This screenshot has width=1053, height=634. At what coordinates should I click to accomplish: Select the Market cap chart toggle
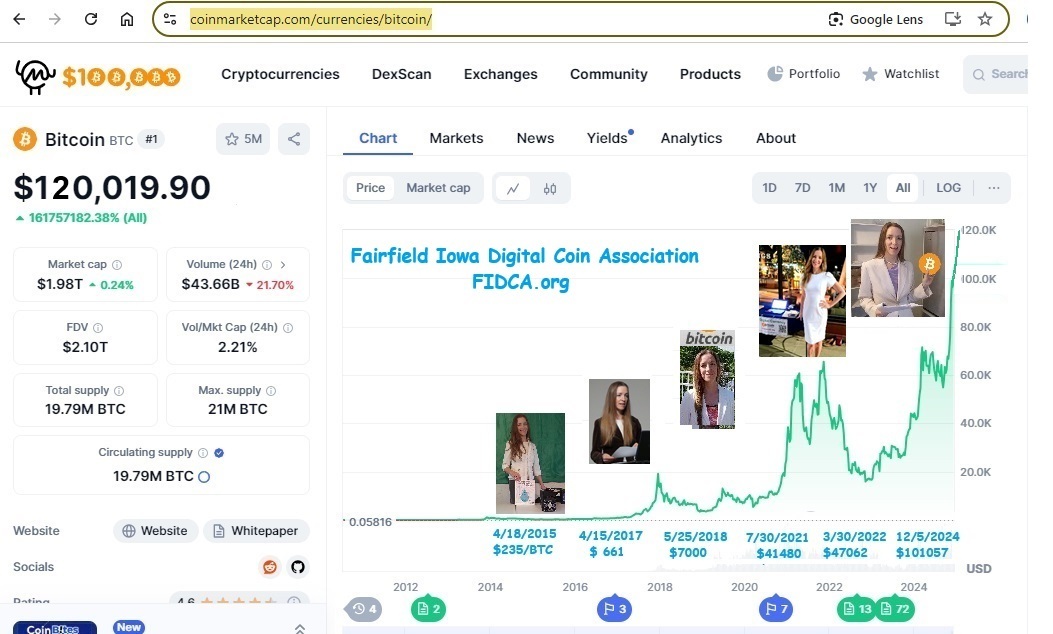(x=439, y=188)
